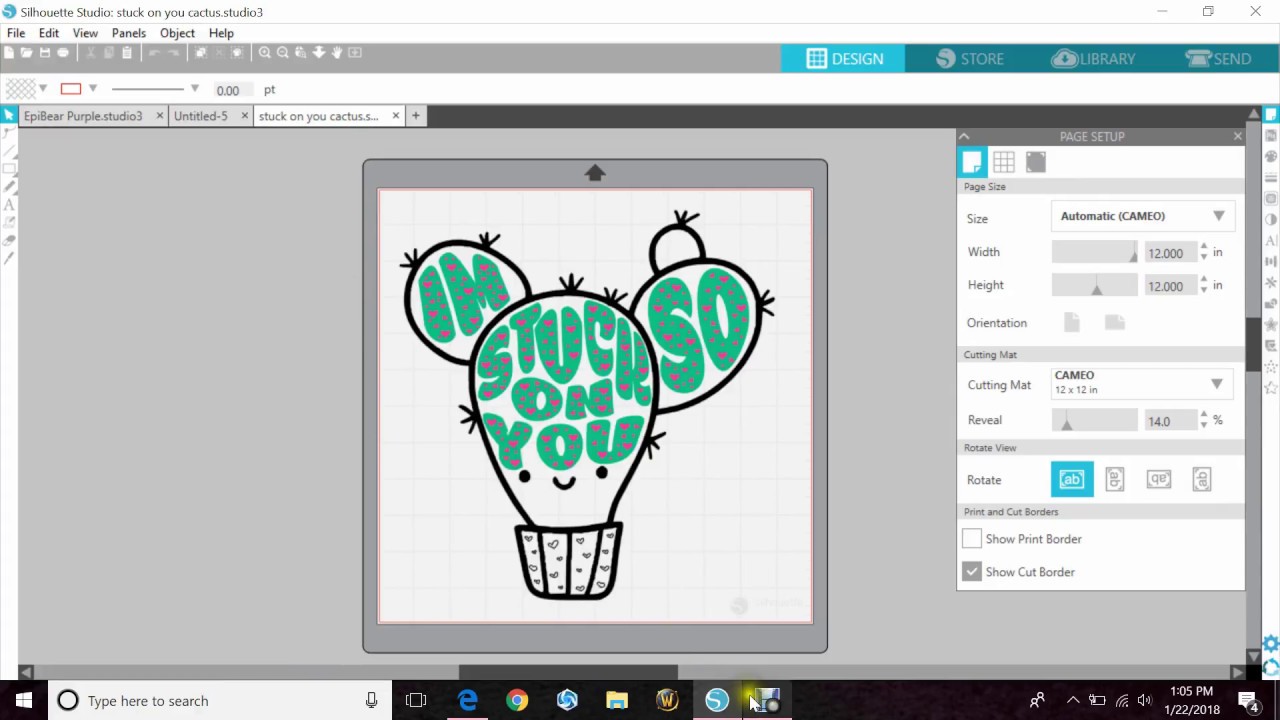The image size is (1280, 720).
Task: Uncheck Show Cut Border checkbox
Action: click(972, 572)
